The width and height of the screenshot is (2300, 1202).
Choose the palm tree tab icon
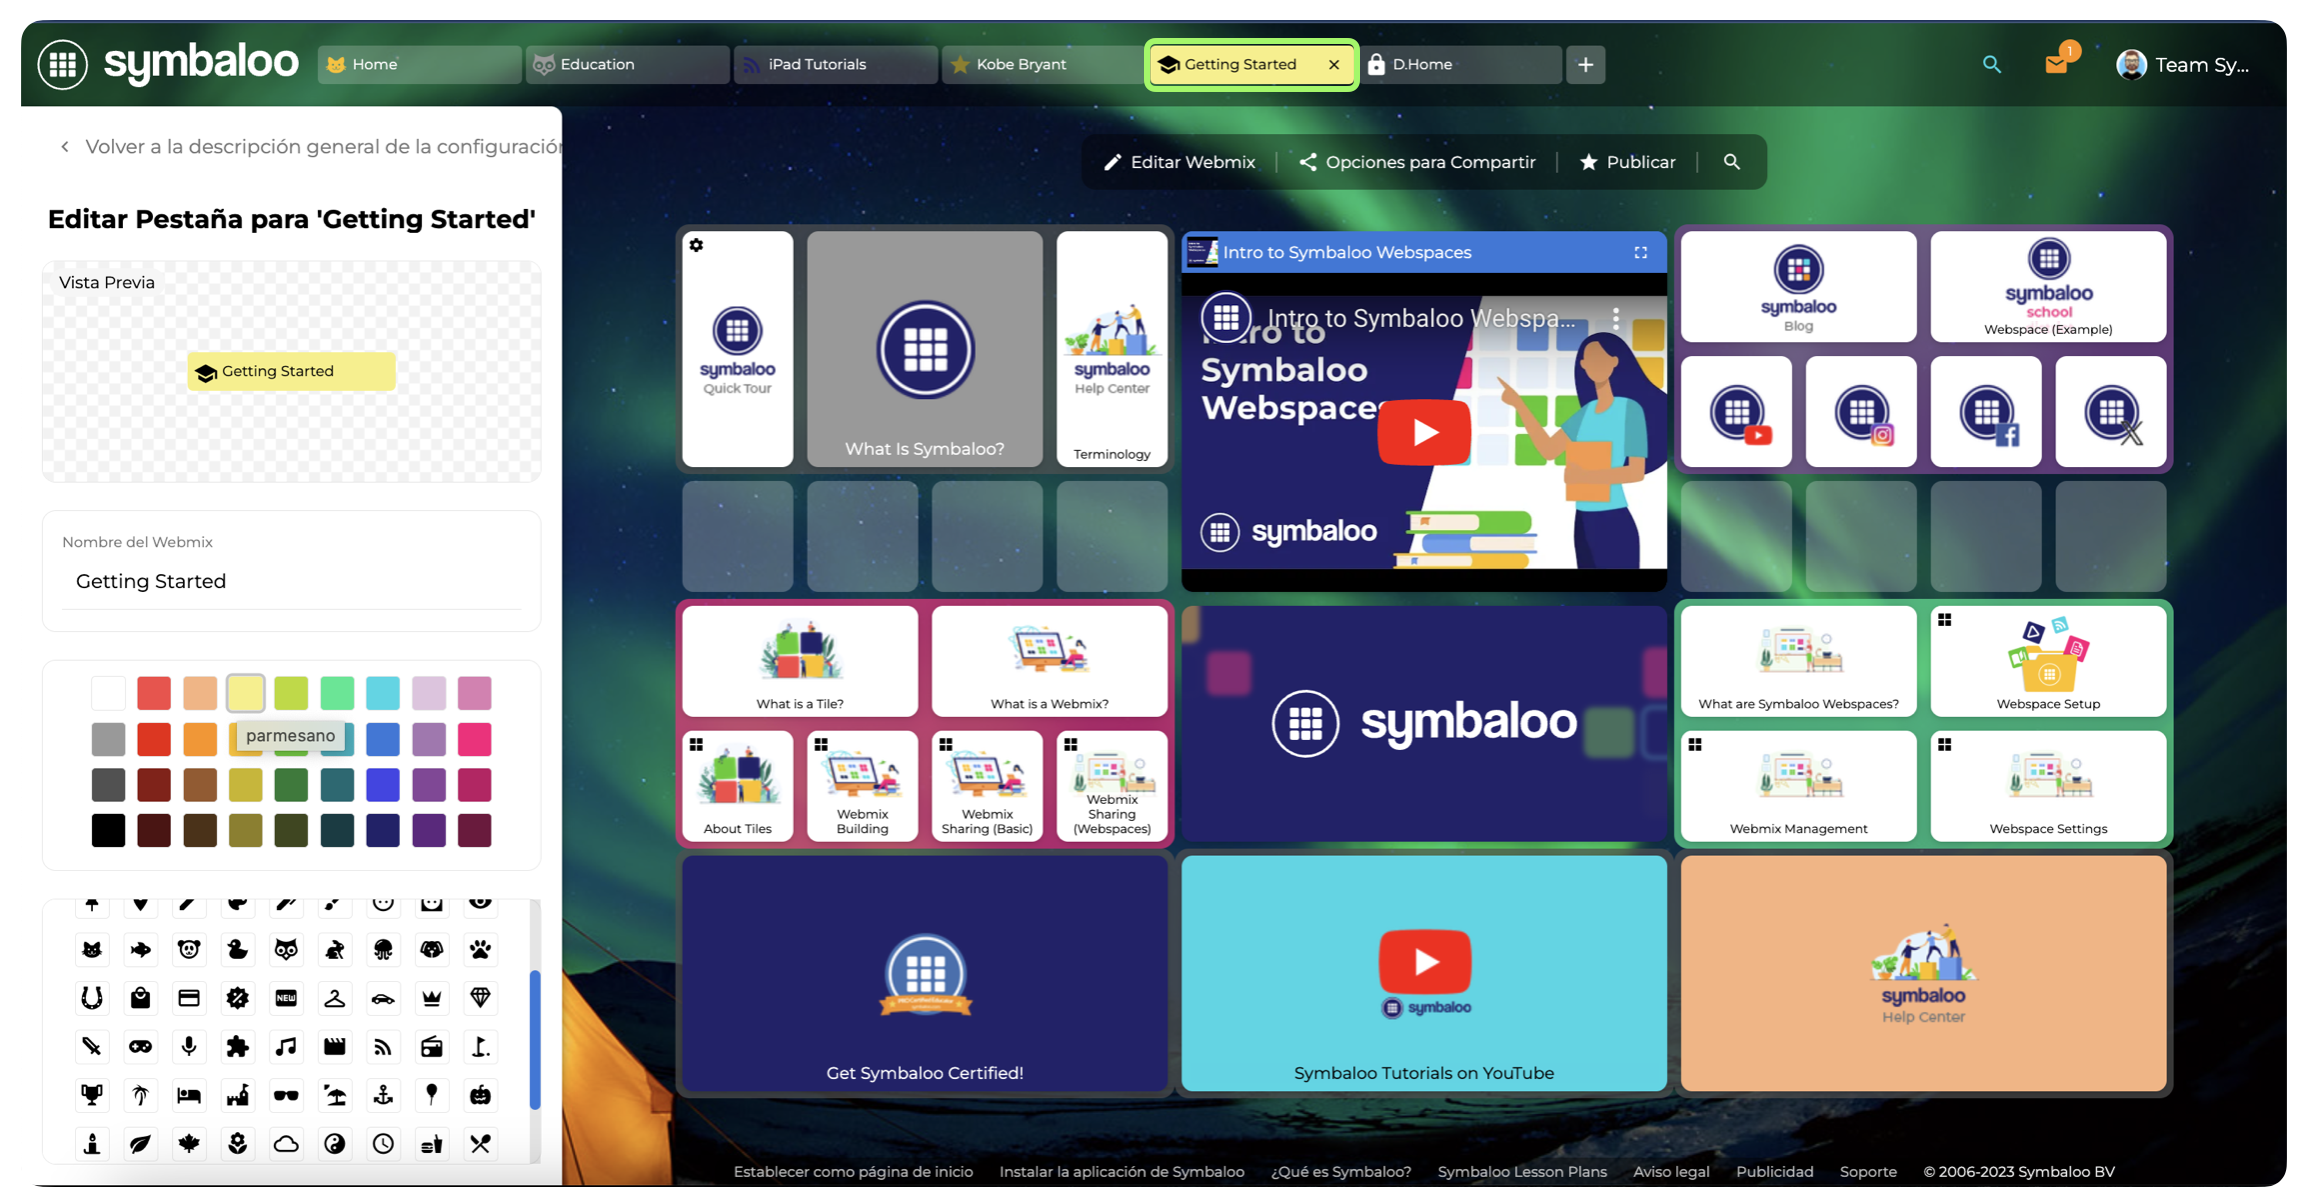pos(140,1095)
